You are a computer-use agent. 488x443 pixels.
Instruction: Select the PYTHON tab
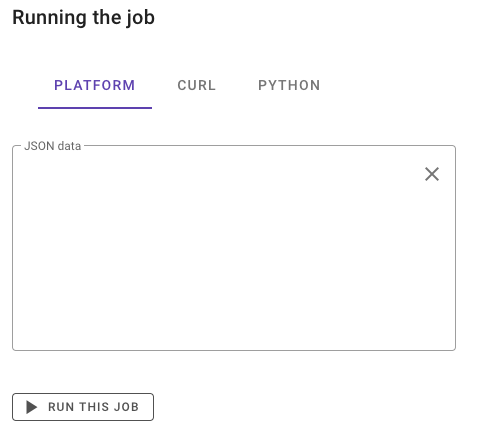[289, 85]
